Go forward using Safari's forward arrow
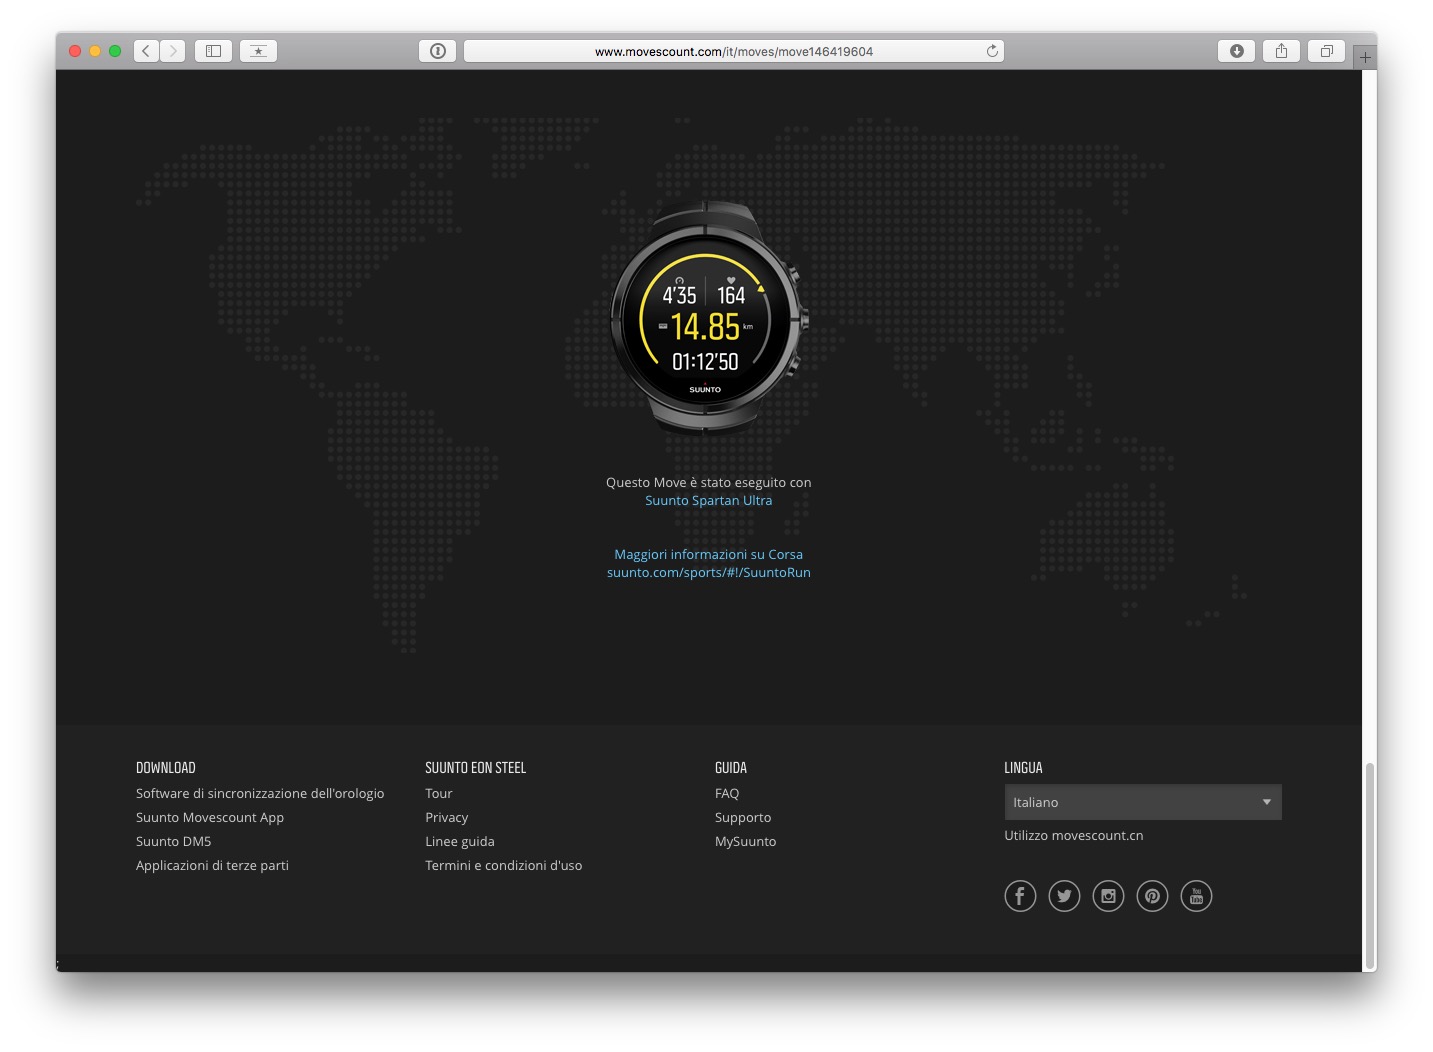 [173, 51]
